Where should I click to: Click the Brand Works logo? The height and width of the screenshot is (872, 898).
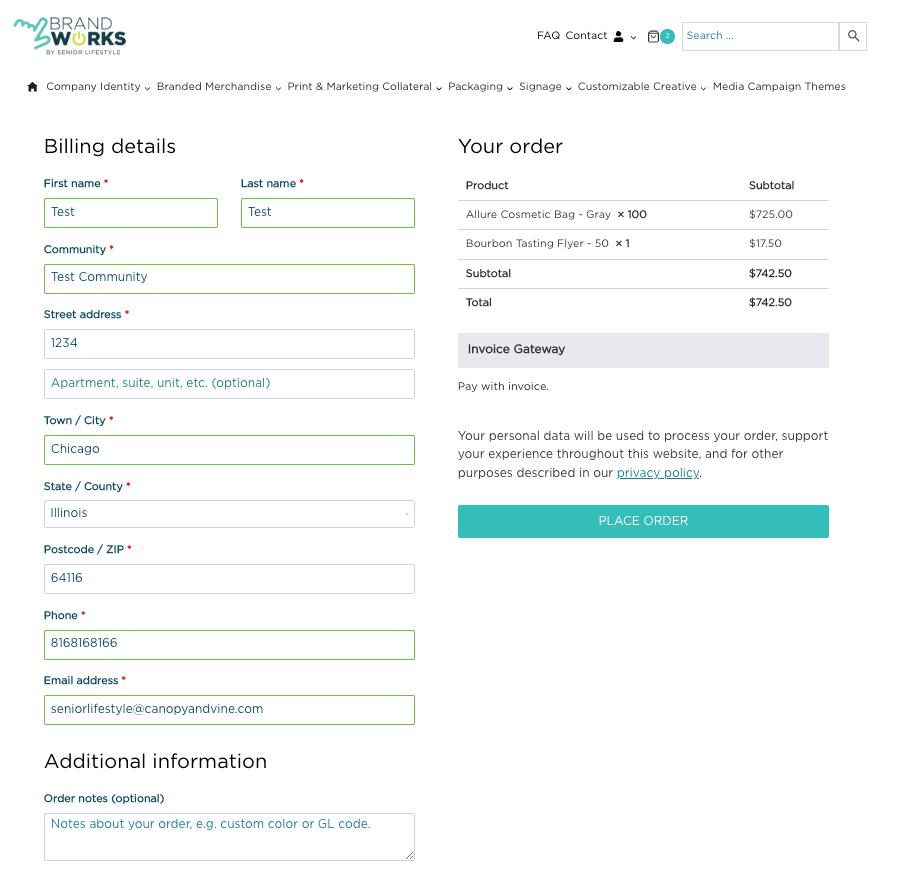point(70,36)
